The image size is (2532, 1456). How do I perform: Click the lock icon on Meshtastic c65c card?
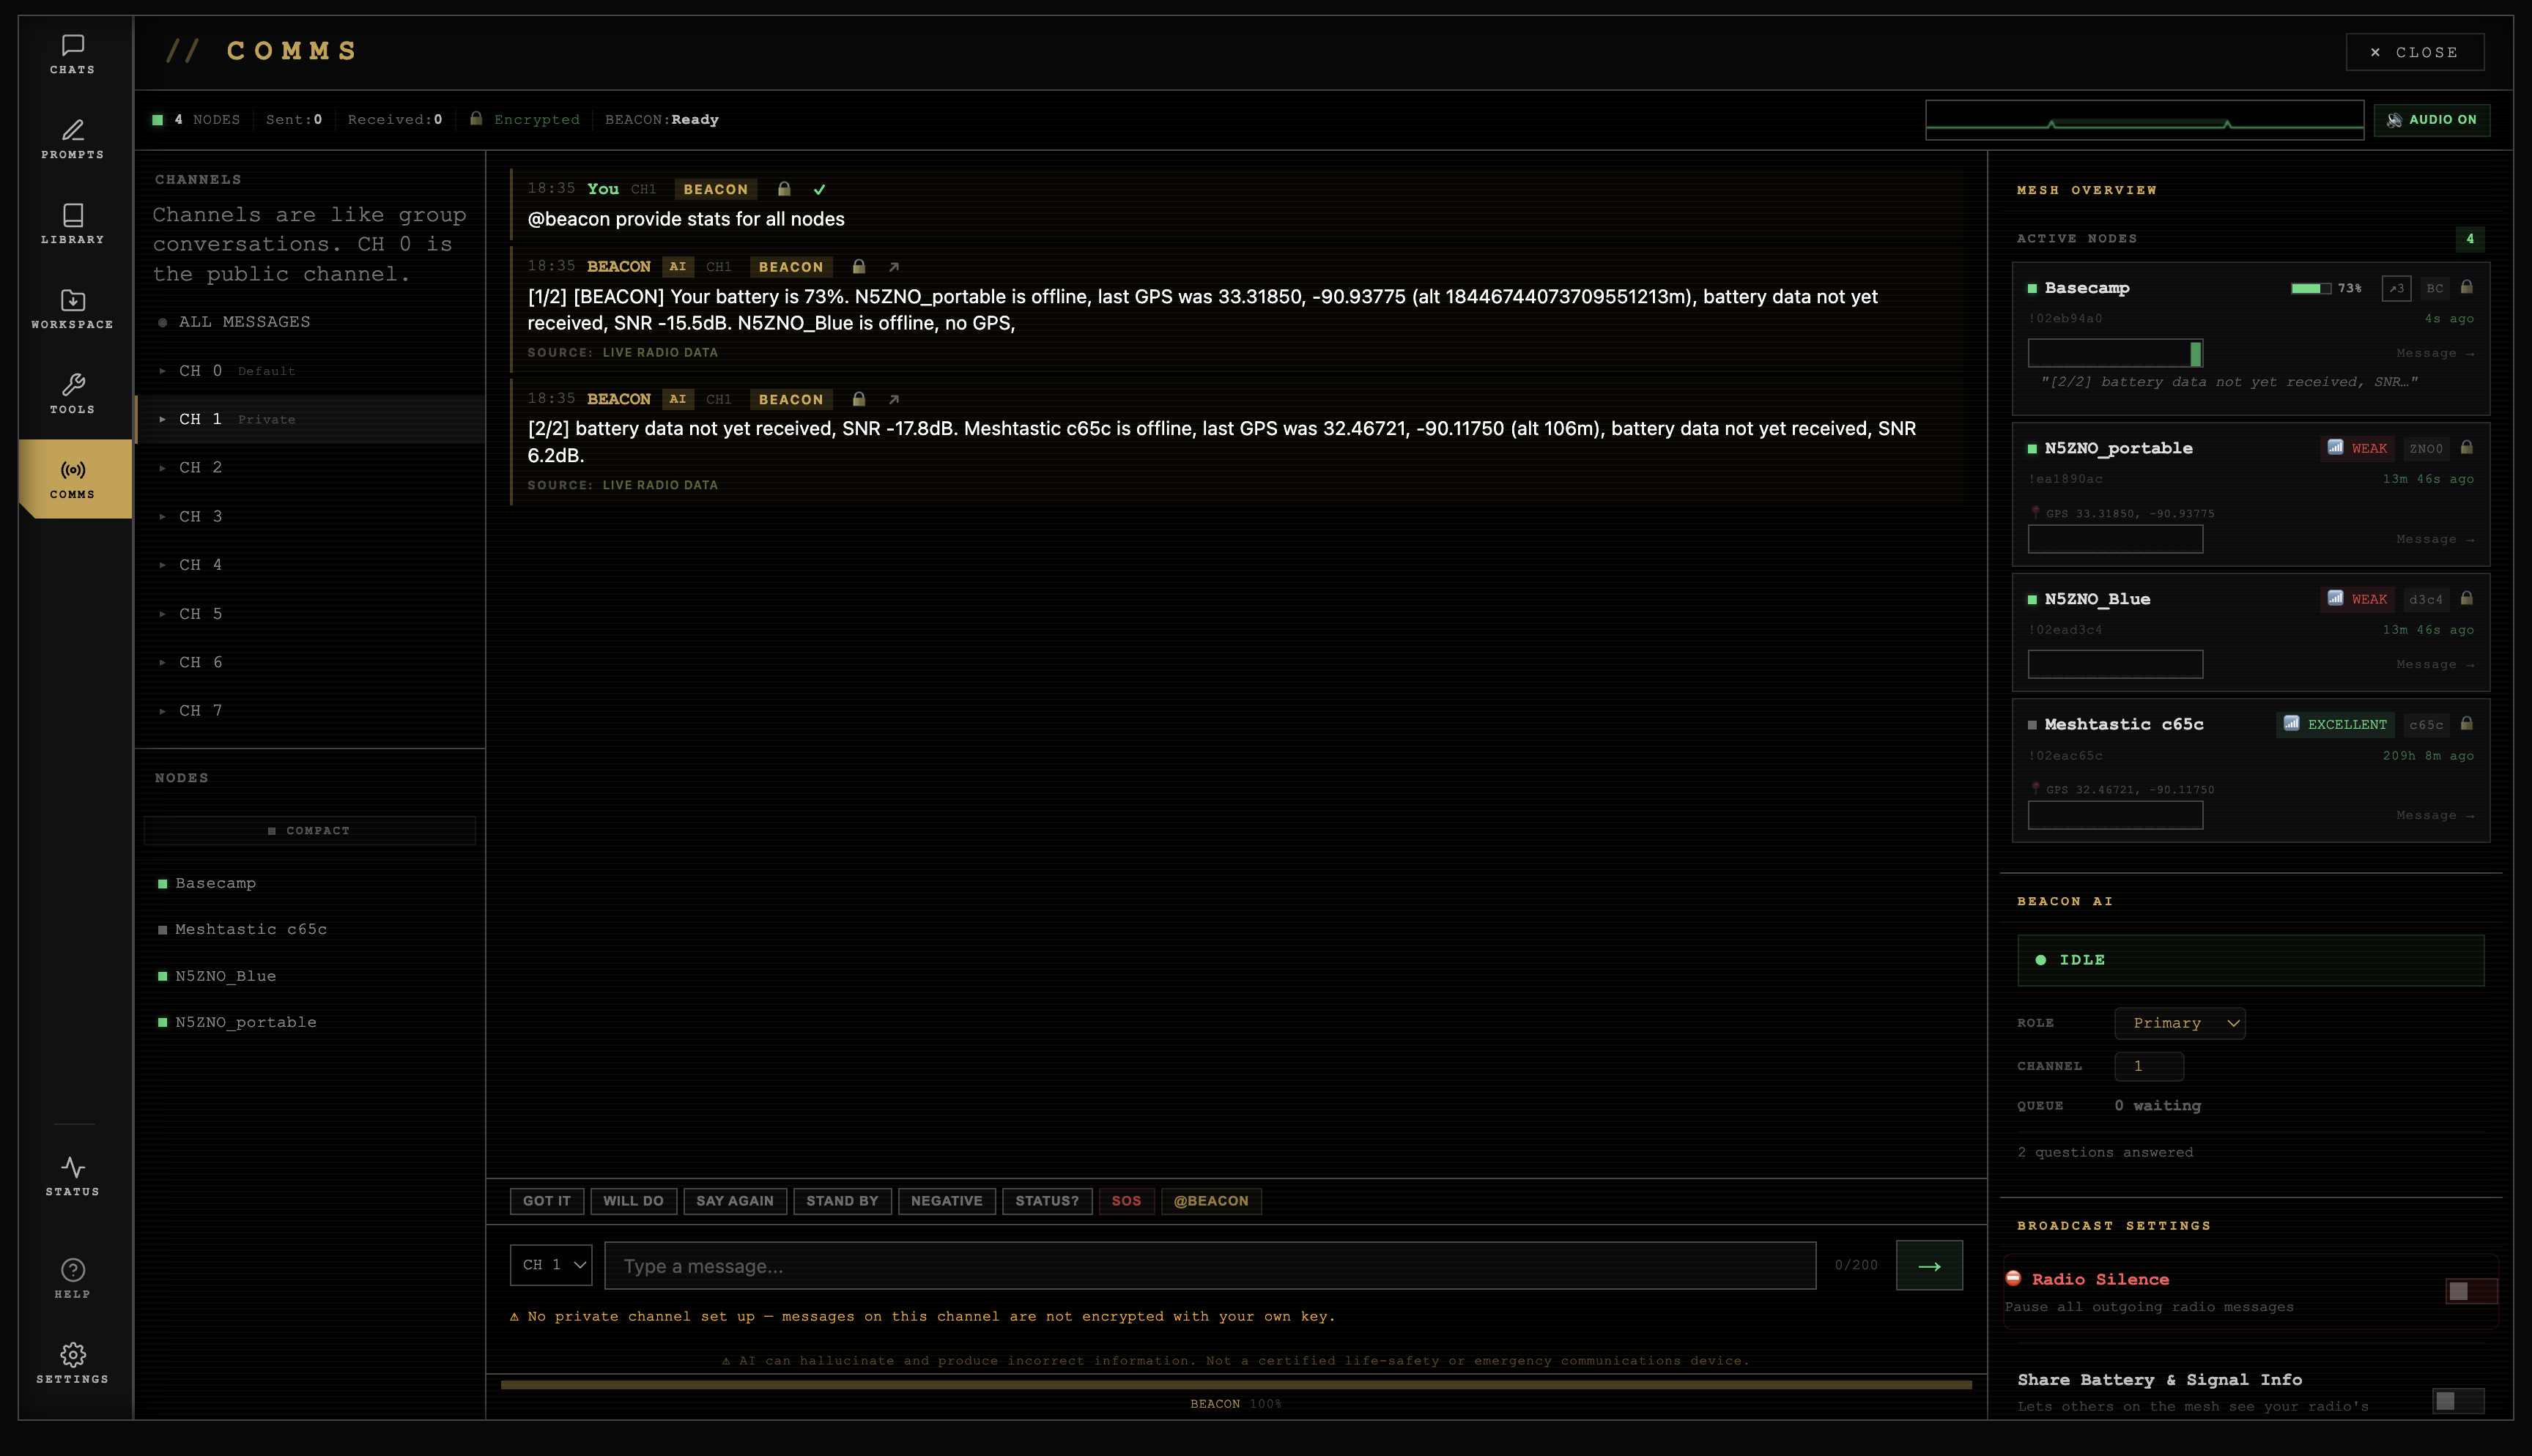2466,724
